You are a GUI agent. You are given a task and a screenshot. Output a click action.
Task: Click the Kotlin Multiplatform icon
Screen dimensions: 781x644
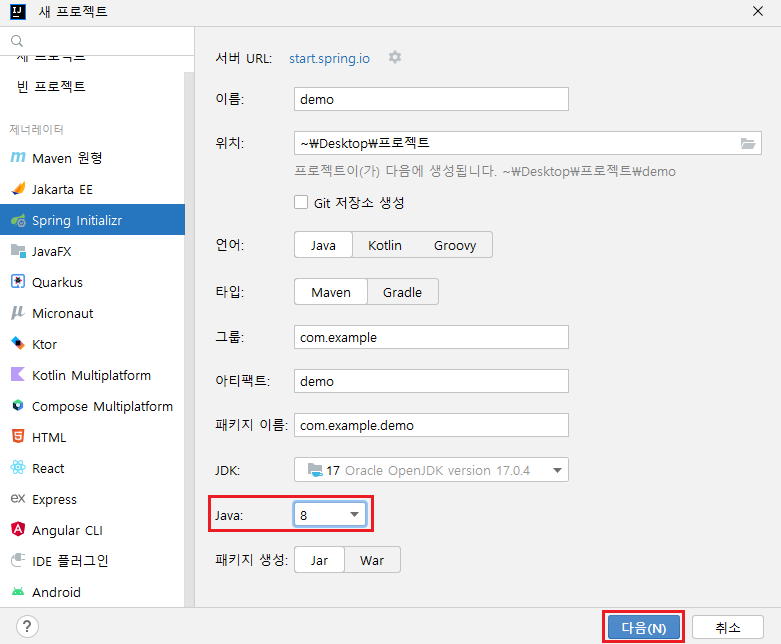(x=18, y=375)
